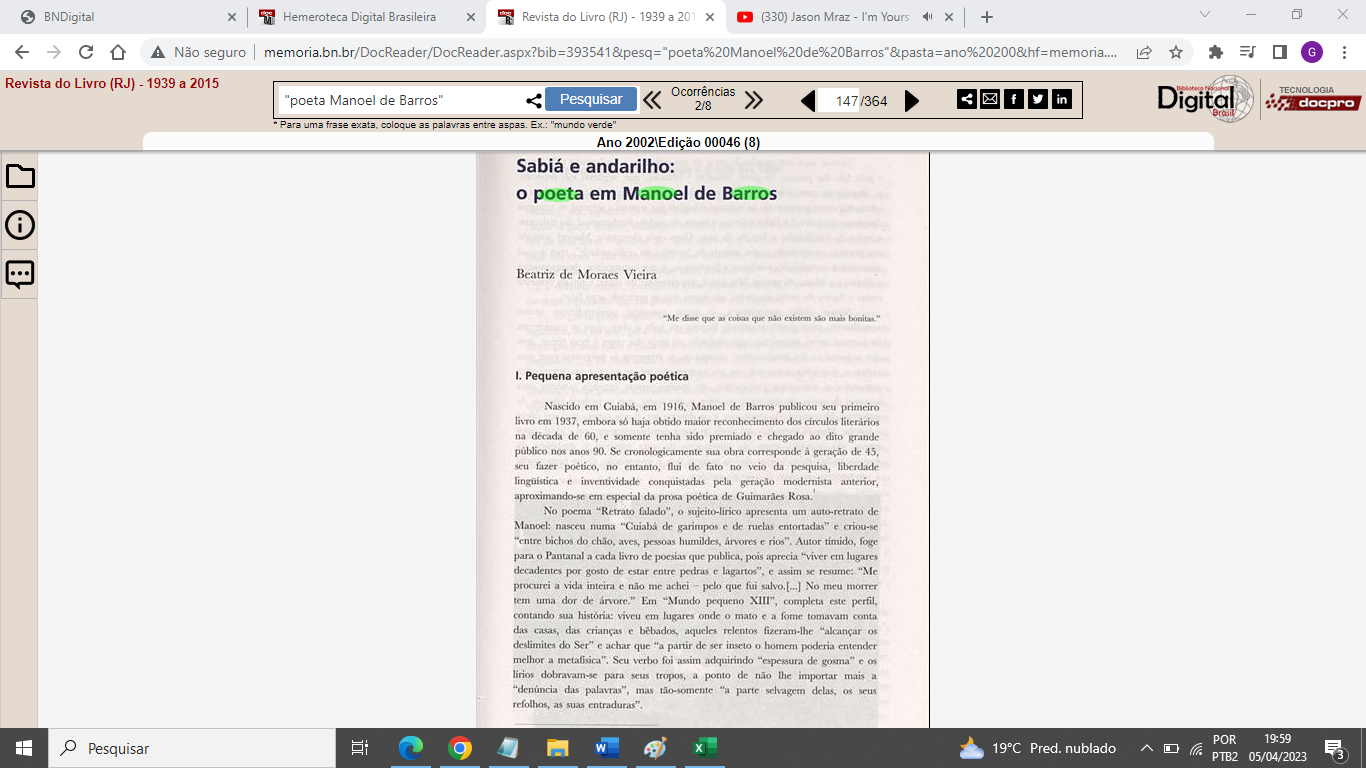Screen dimensions: 1366x768
Task: Share page on Facebook
Action: 1014,99
